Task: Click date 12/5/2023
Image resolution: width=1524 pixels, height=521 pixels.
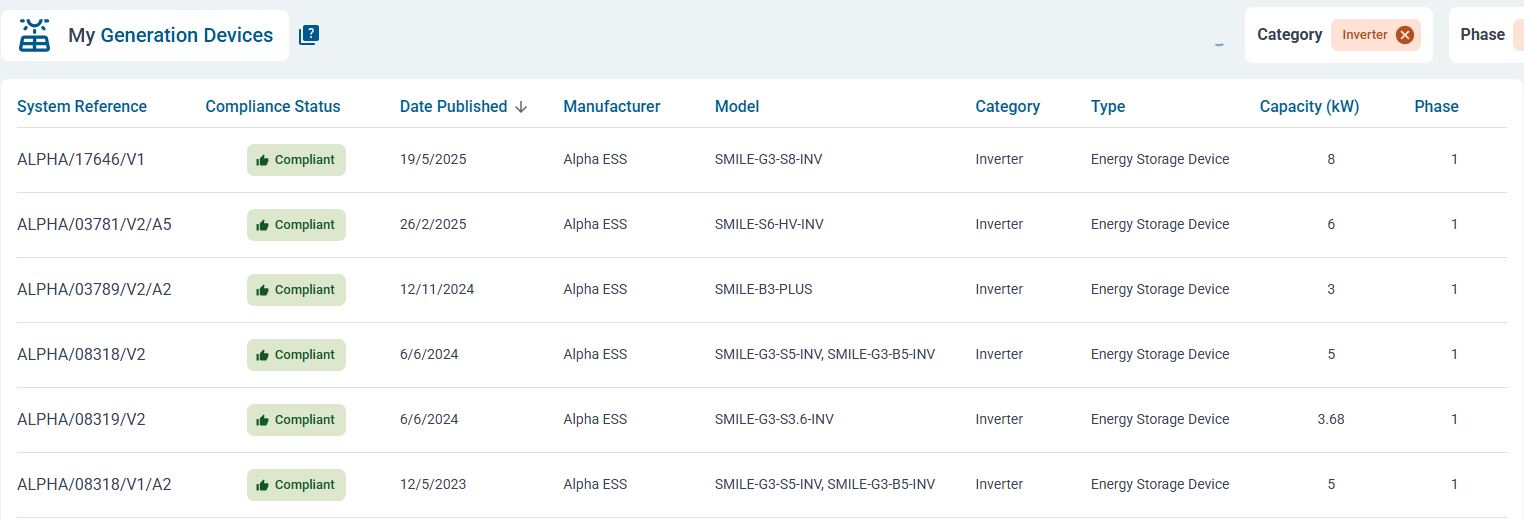Action: click(433, 484)
